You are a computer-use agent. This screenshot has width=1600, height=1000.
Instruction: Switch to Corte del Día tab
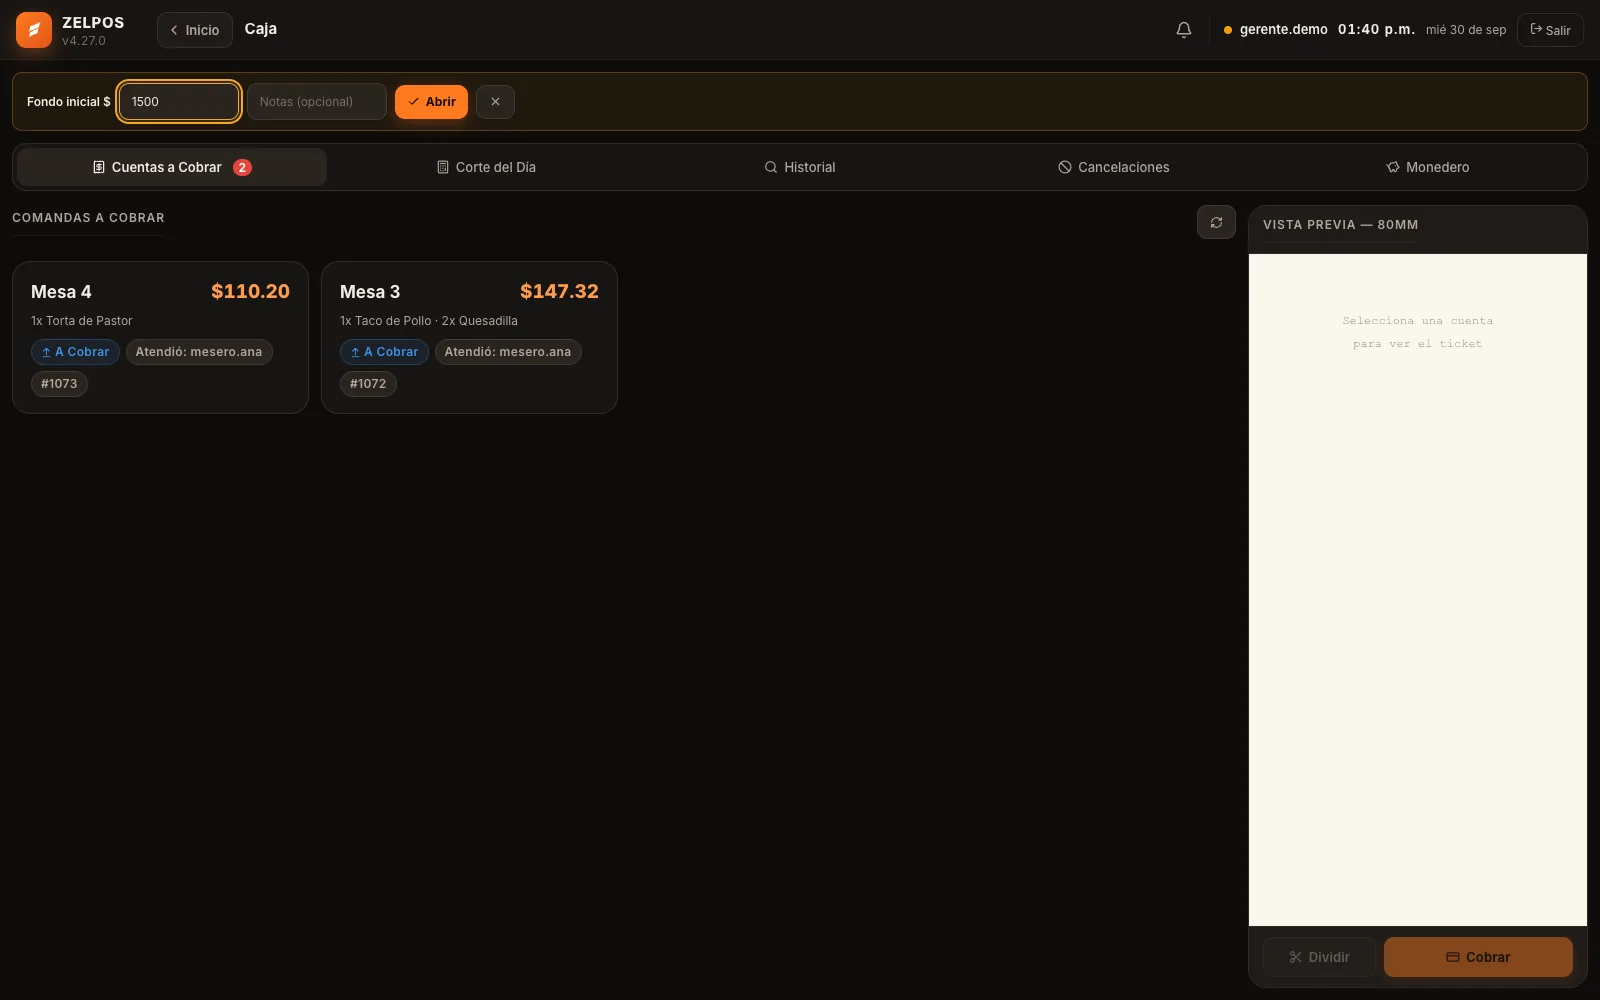(x=486, y=167)
